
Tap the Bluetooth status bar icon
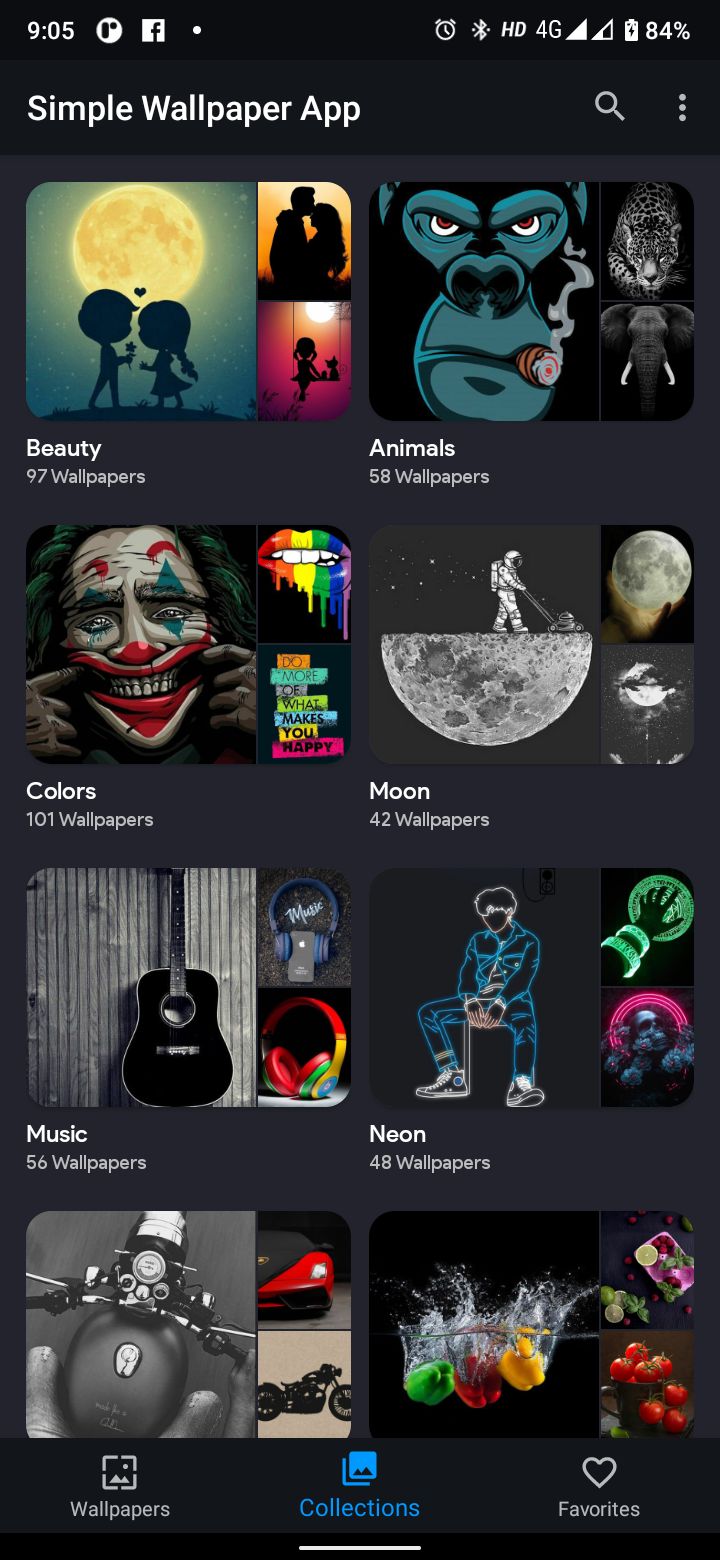coord(480,30)
